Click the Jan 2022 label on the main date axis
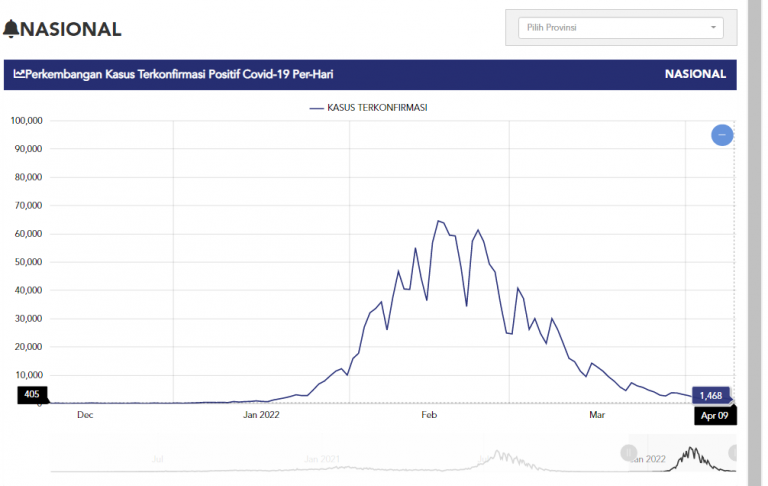The image size is (768, 486). (260, 414)
